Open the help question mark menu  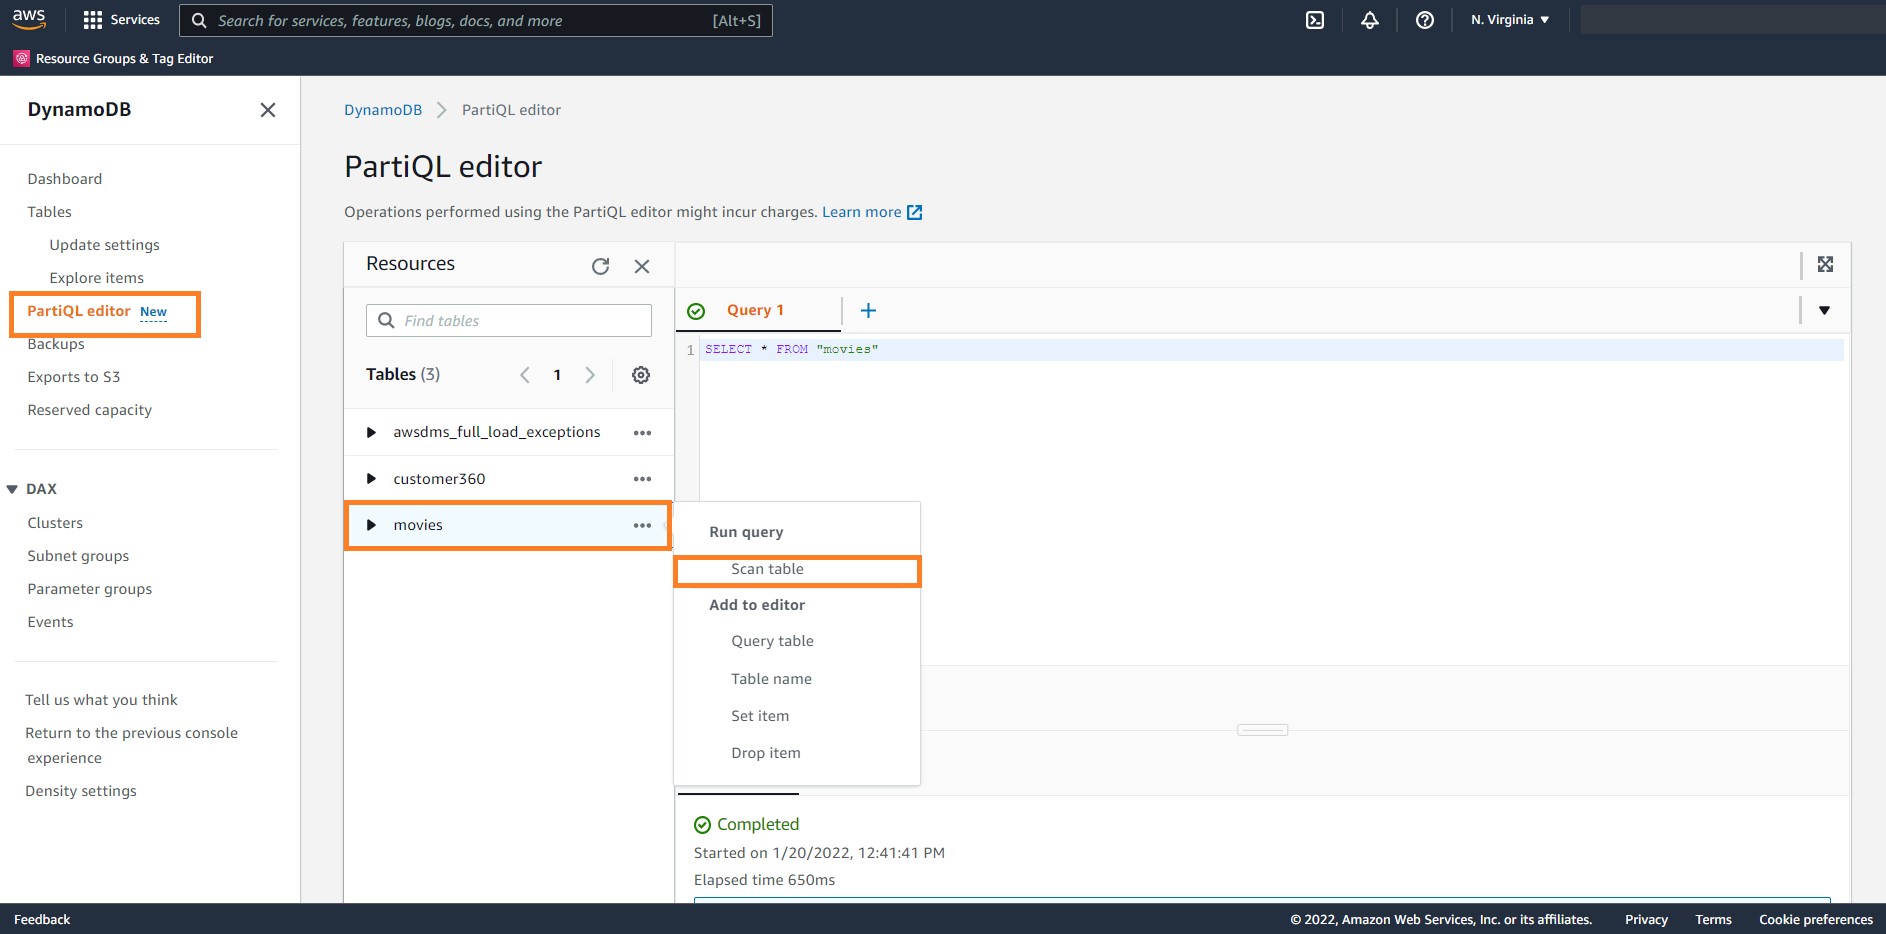click(x=1425, y=20)
